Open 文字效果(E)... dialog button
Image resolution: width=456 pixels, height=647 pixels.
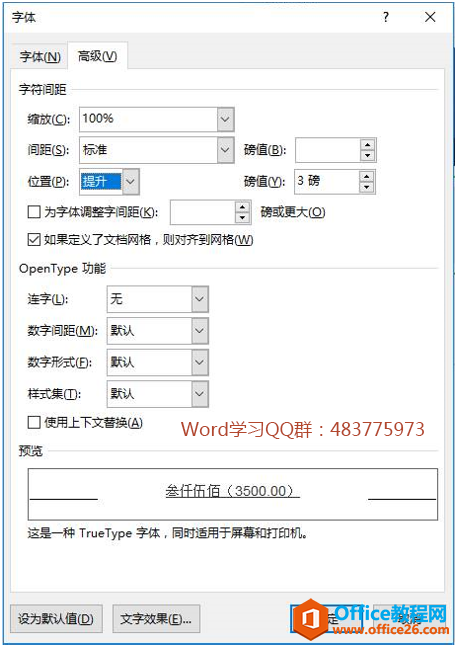156,619
